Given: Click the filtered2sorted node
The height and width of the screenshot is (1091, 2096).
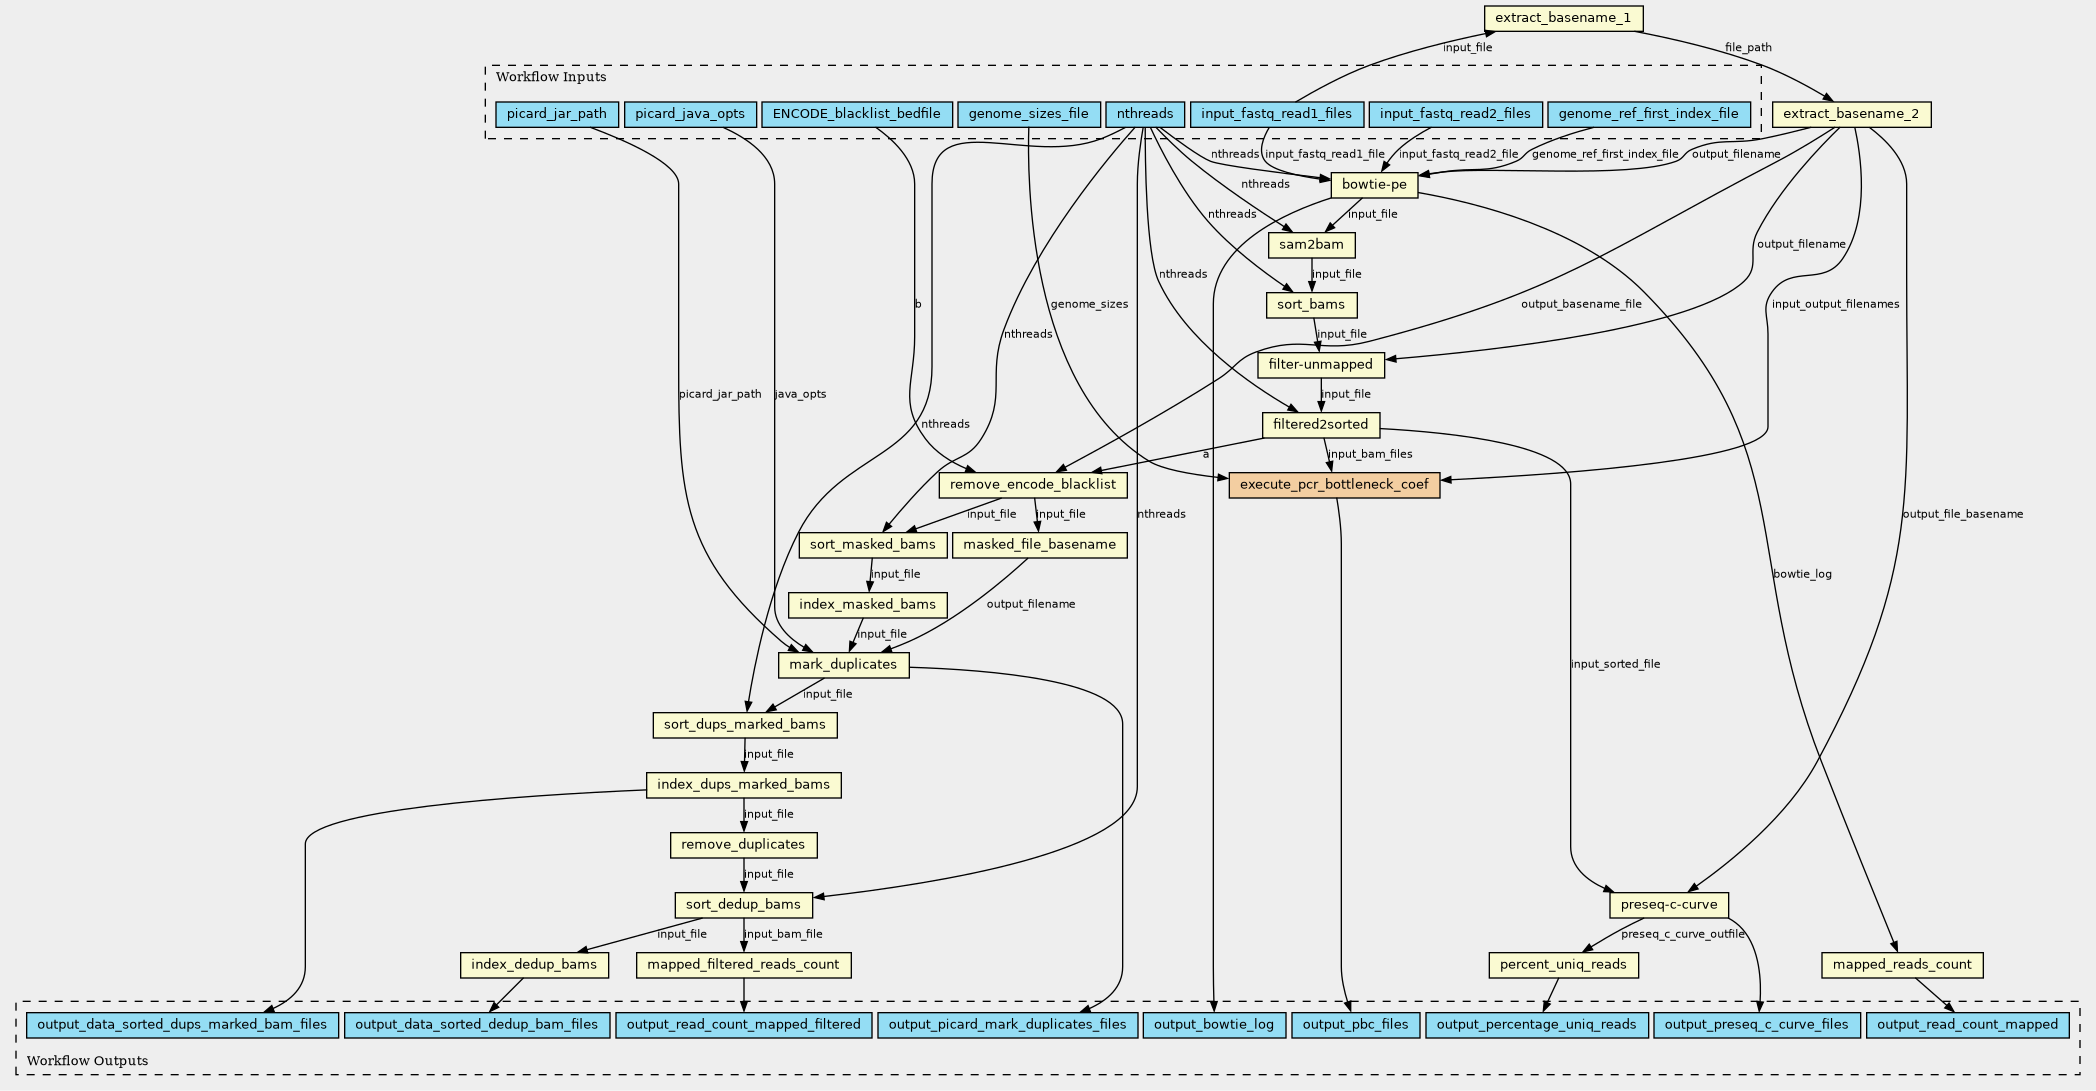Looking at the screenshot, I should (1320, 425).
